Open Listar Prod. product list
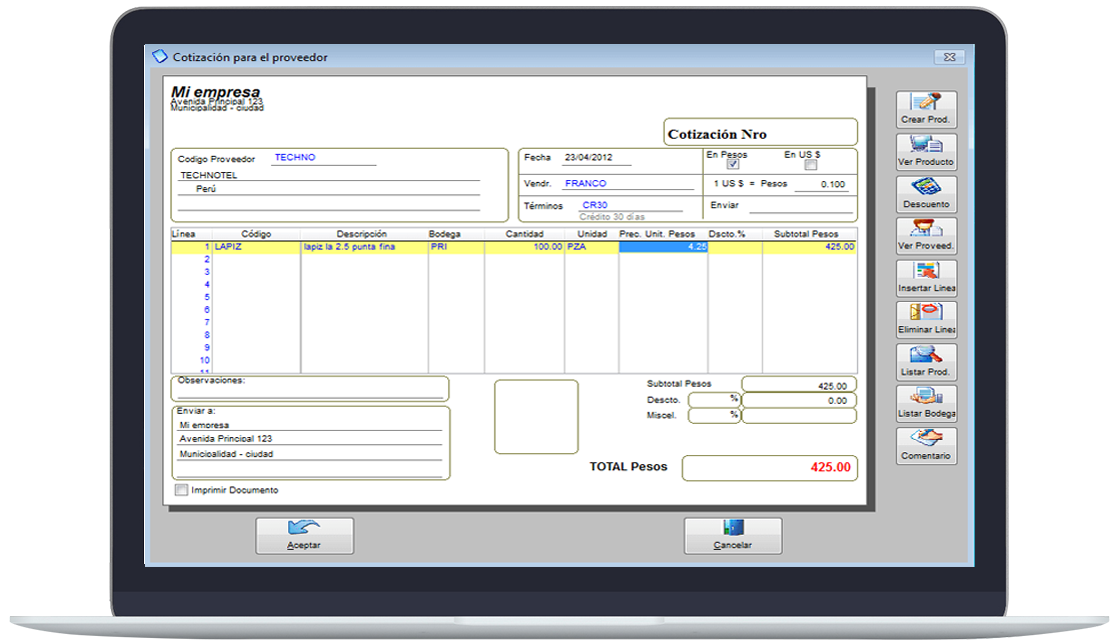The image size is (1120, 640). (926, 361)
